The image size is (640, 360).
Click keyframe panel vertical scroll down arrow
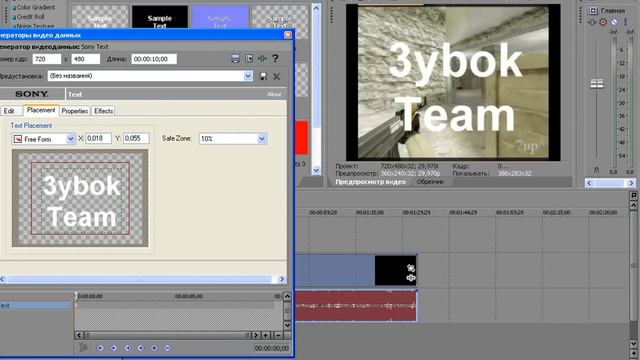click(x=287, y=325)
